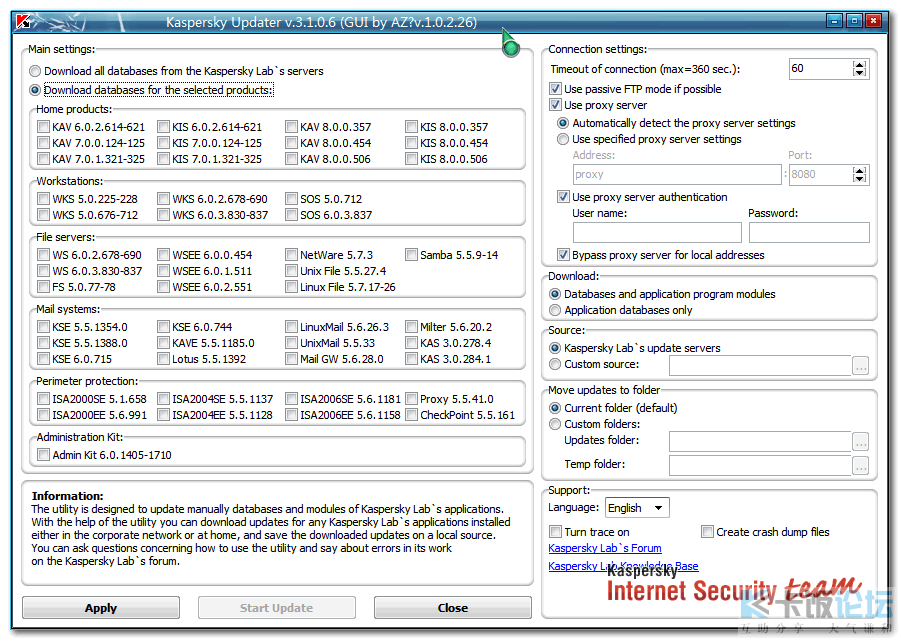
Task: Choose Application databases only
Action: tap(555, 310)
